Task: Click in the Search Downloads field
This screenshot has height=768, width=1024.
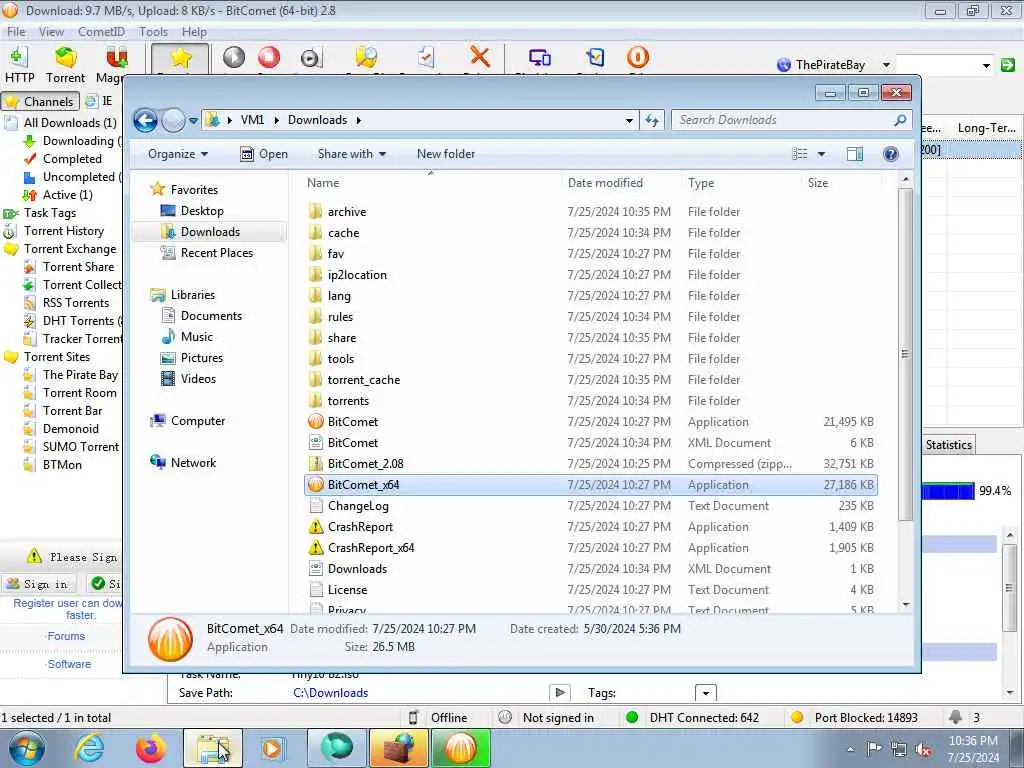Action: pyautogui.click(x=784, y=120)
